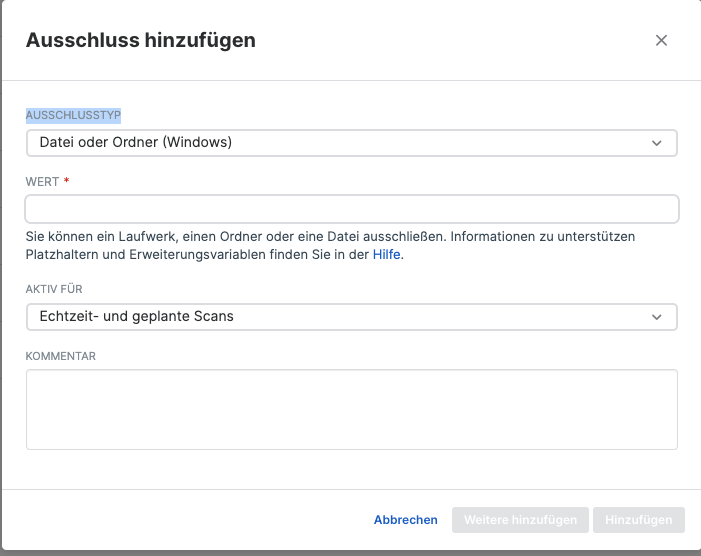Focus the Wert input field
Image resolution: width=701 pixels, height=556 pixels.
[x=351, y=209]
